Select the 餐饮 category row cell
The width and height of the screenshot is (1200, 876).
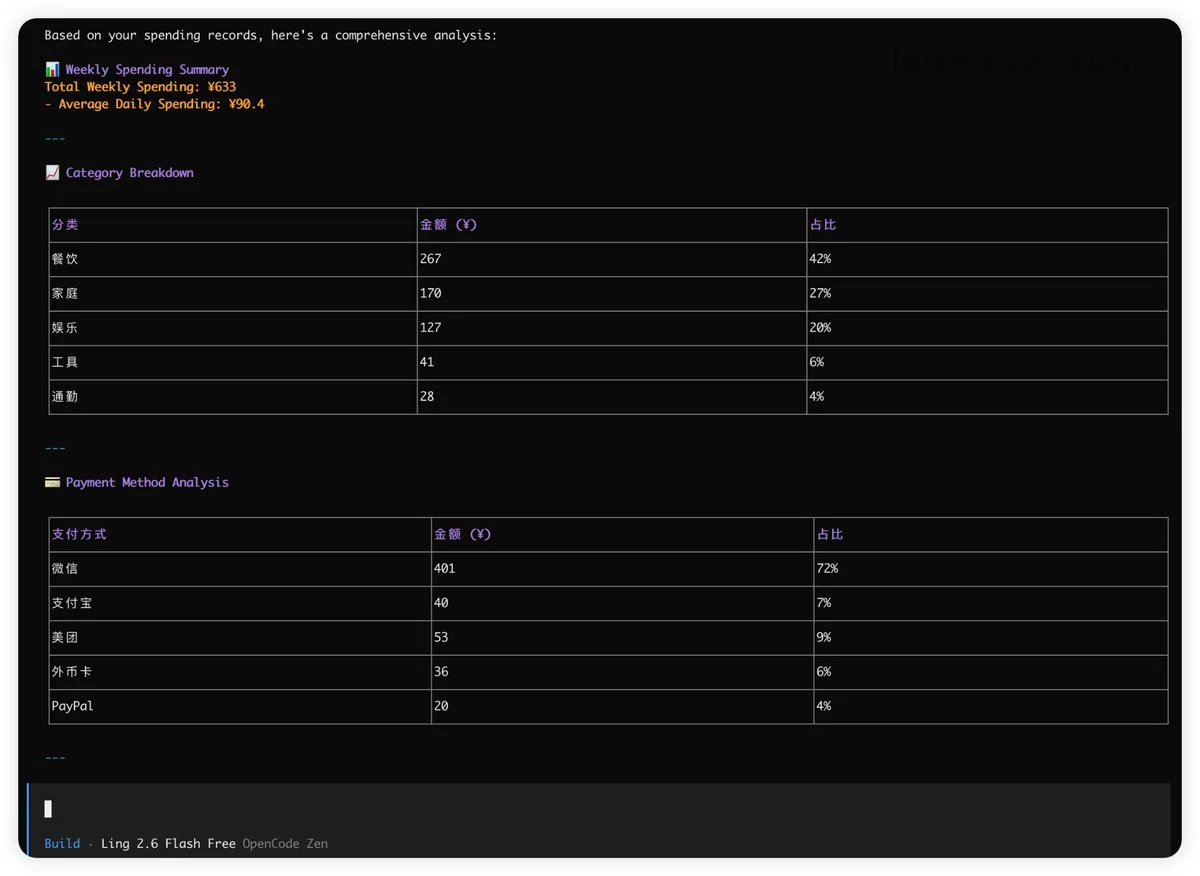[65, 259]
